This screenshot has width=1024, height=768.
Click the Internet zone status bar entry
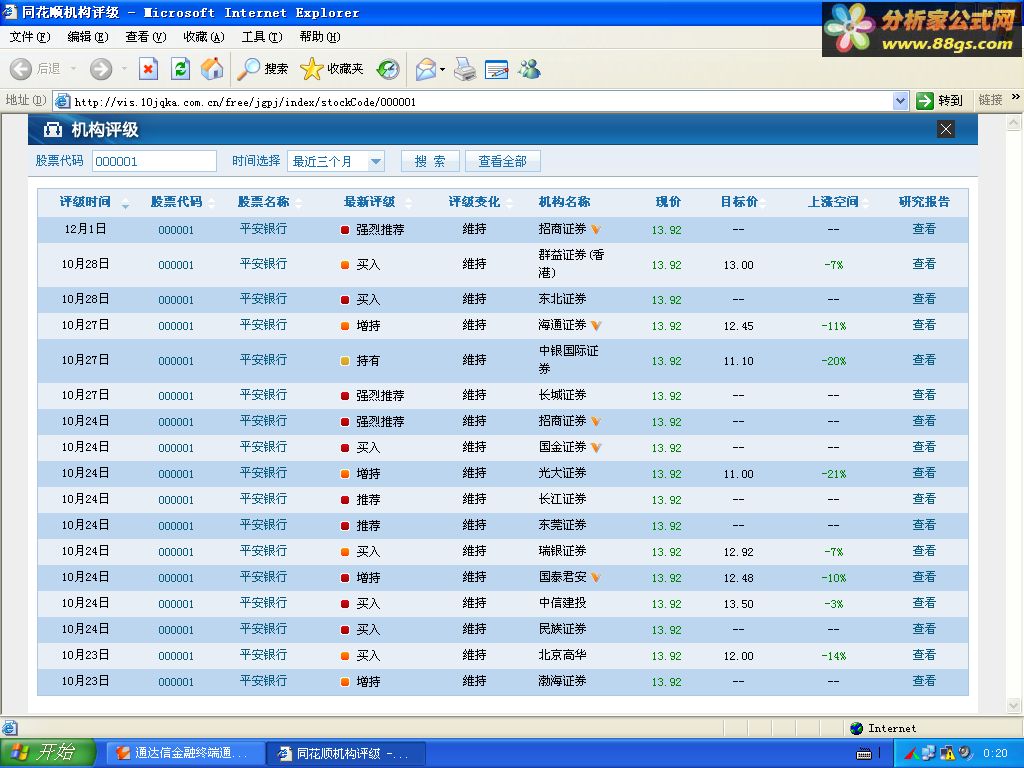click(x=884, y=728)
